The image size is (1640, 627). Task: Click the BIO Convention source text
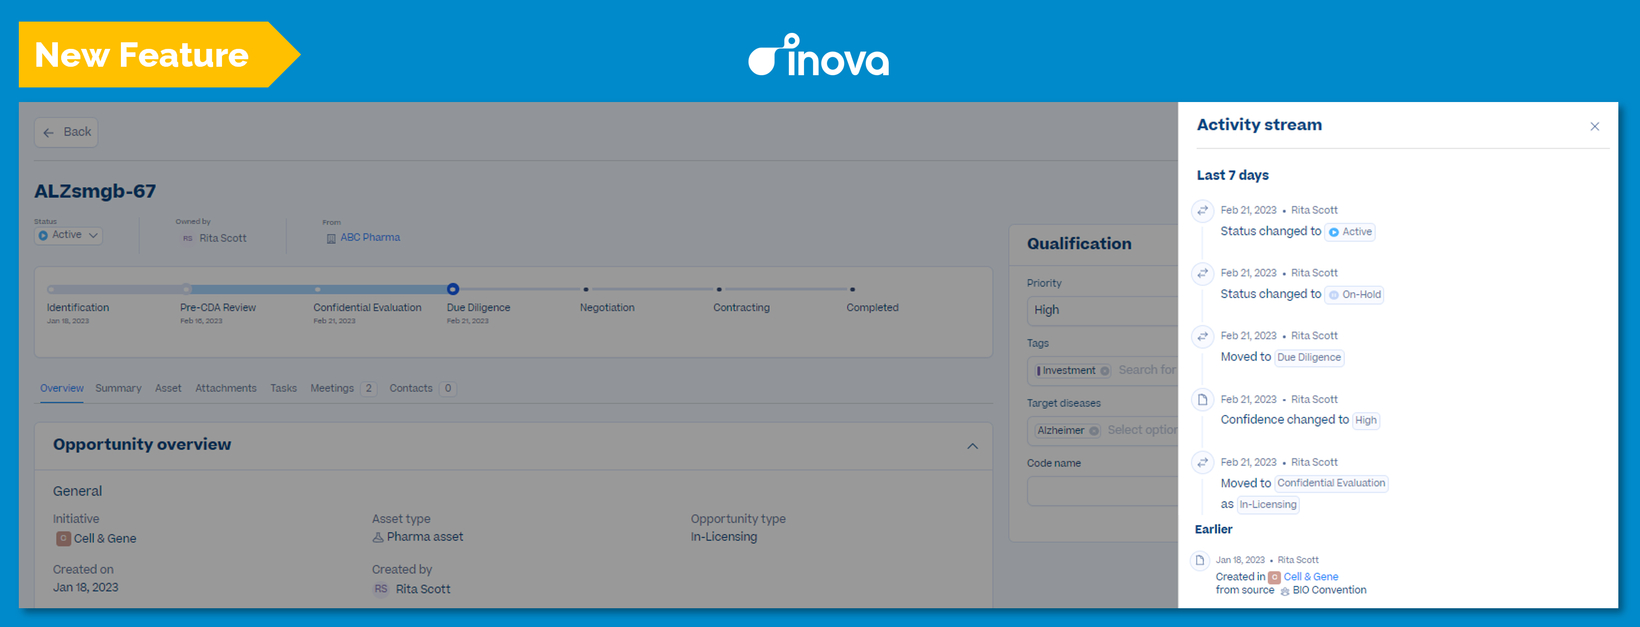coord(1329,590)
